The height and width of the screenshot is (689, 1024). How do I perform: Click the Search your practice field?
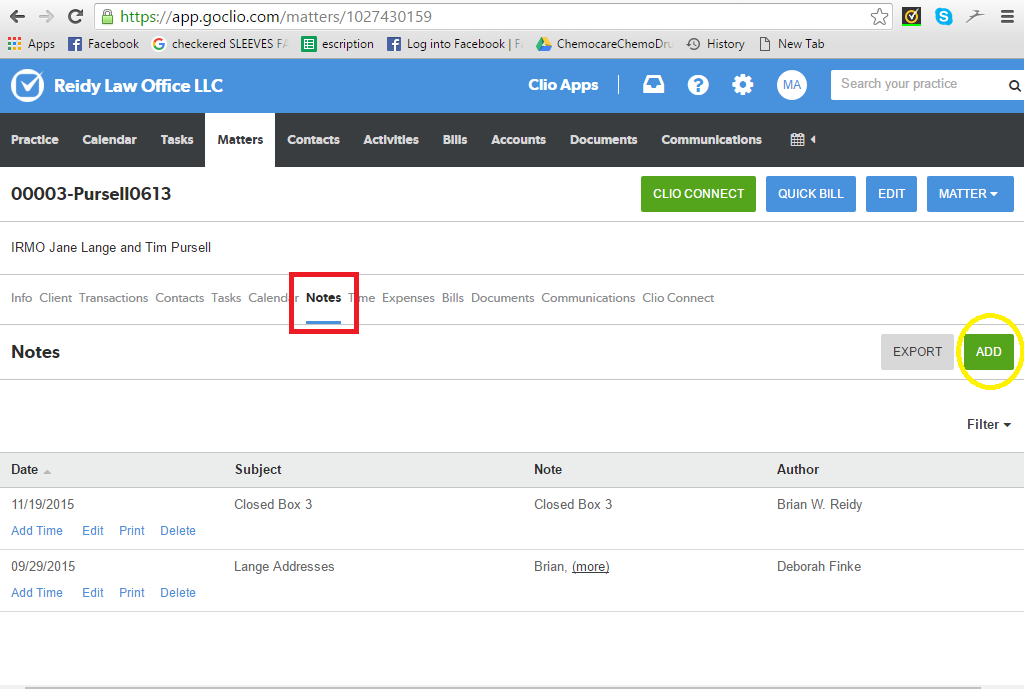[918, 84]
